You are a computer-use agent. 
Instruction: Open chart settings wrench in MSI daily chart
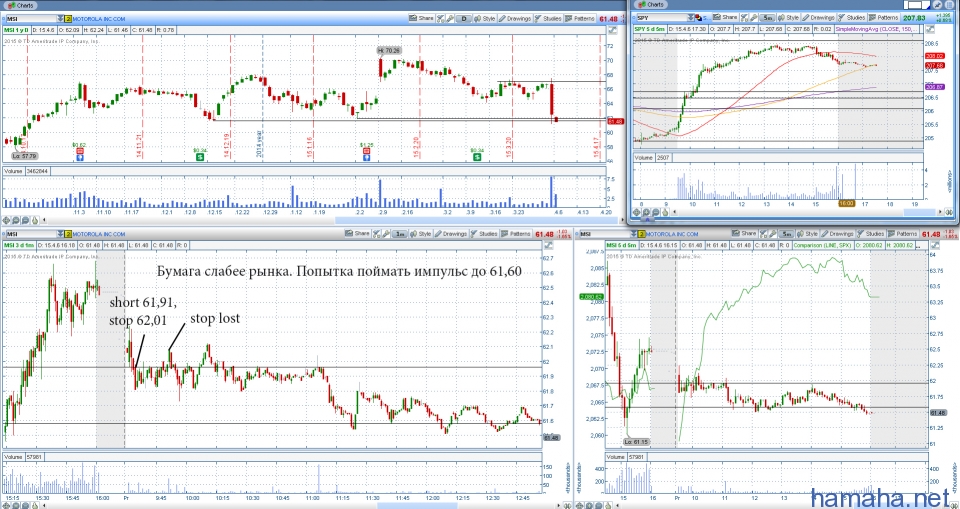(x=450, y=18)
